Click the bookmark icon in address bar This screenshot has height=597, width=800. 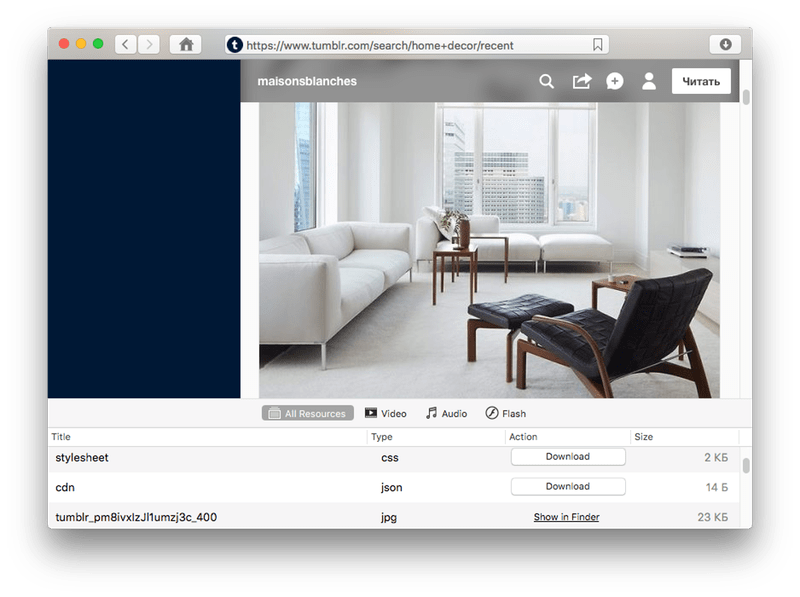pos(597,44)
